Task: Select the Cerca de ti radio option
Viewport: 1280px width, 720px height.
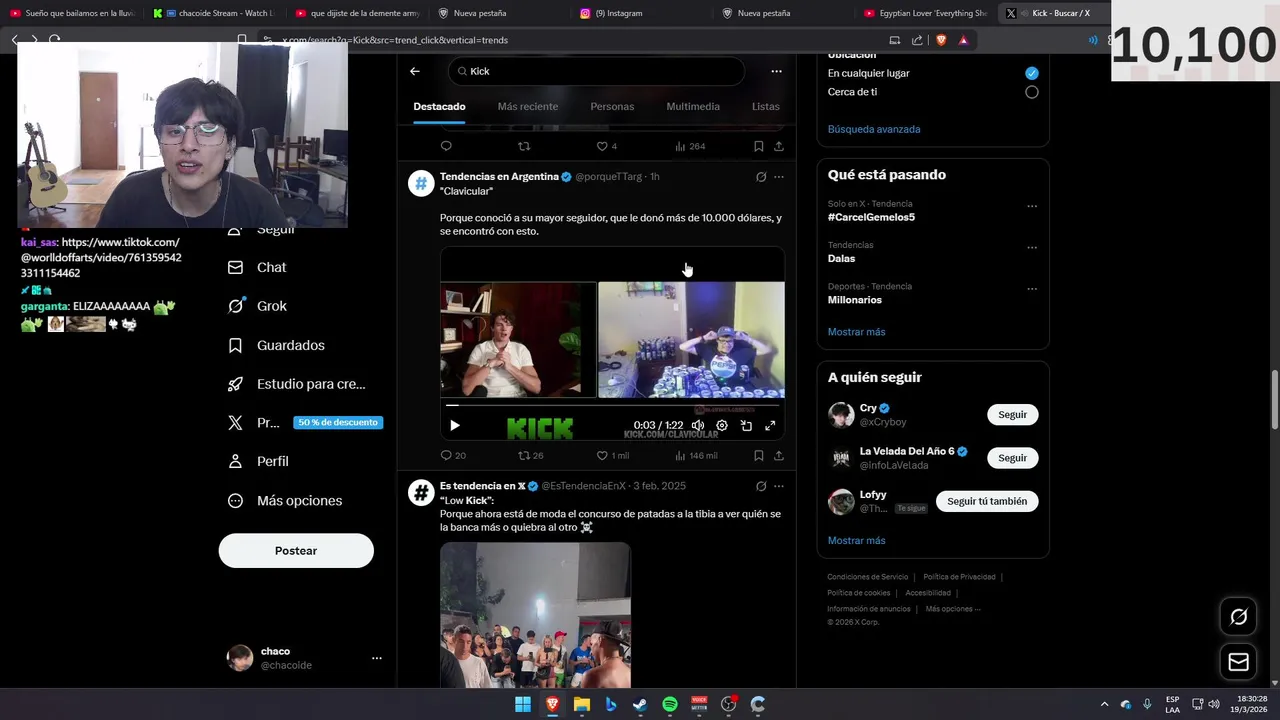Action: pos(1032,92)
